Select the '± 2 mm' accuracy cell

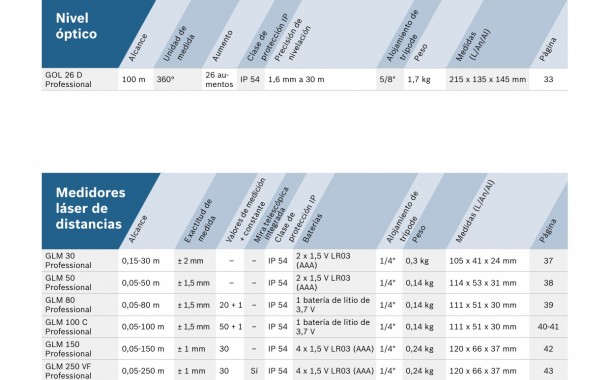(190, 261)
